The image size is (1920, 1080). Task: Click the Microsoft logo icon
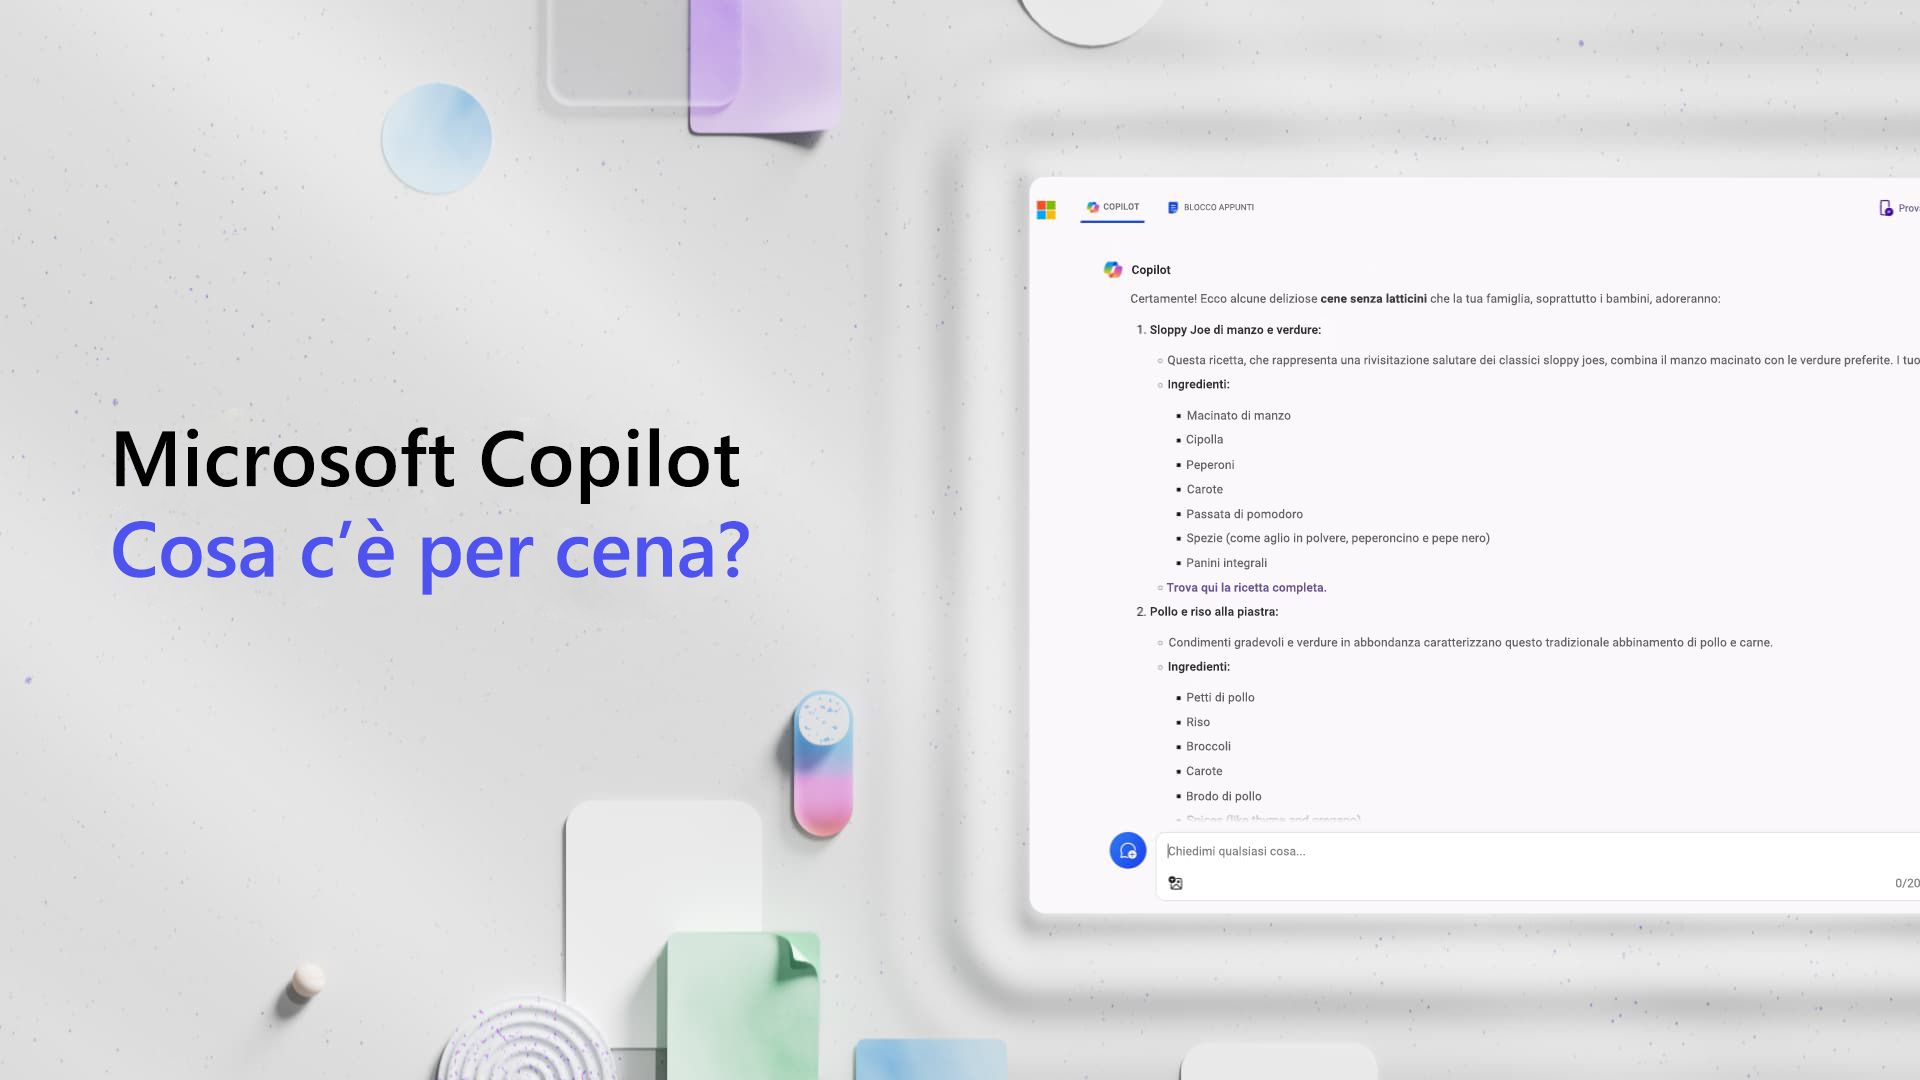pyautogui.click(x=1048, y=207)
